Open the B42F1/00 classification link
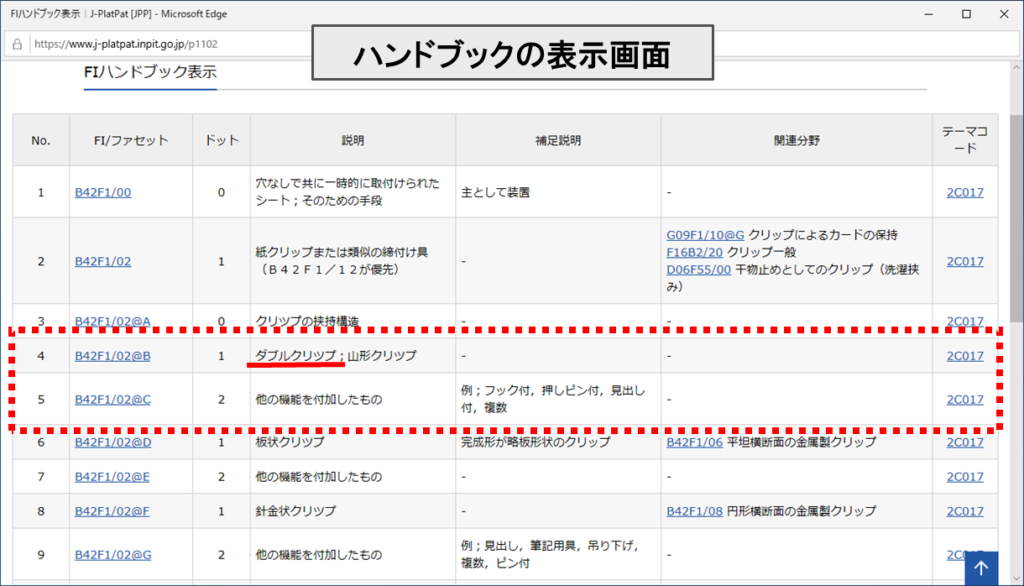This screenshot has width=1024, height=586. click(102, 192)
